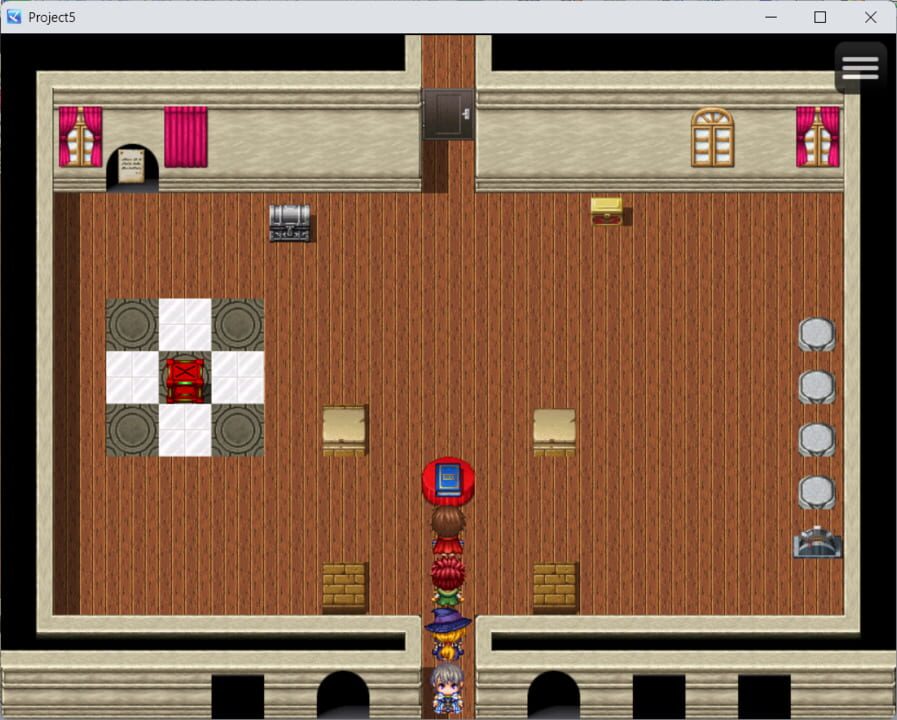897x720 pixels.
Task: Click the closed pink curtain
Action: pyautogui.click(x=186, y=136)
